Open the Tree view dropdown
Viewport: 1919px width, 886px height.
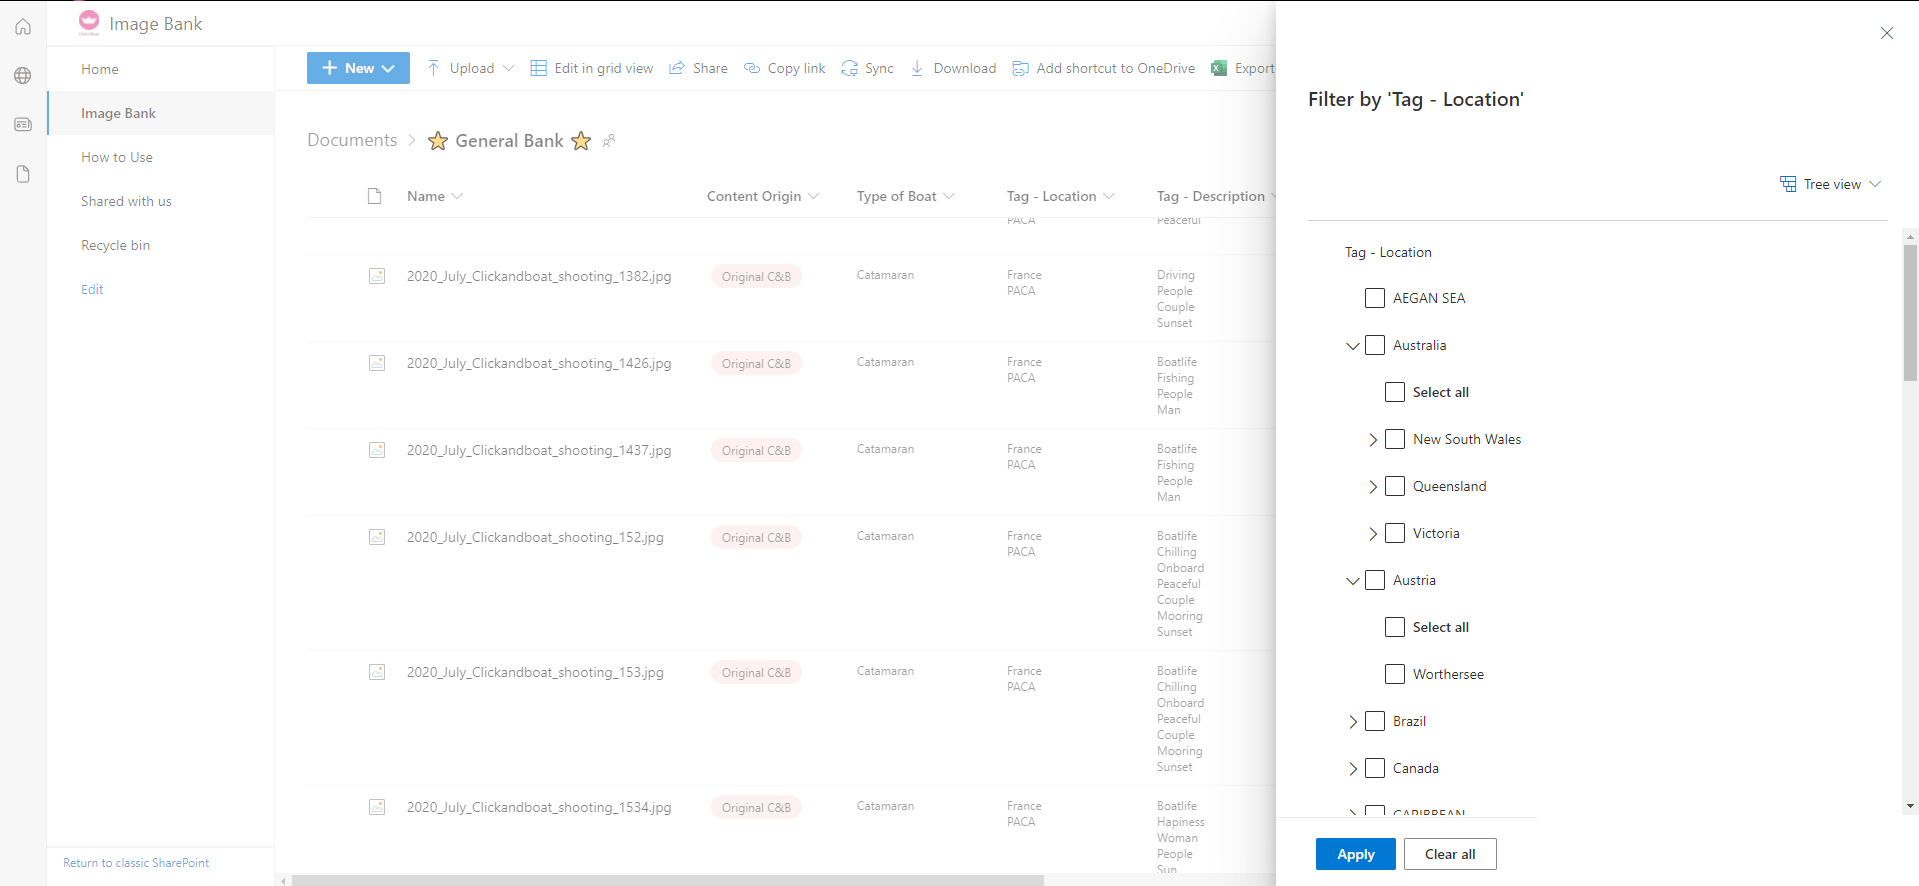[x=1831, y=184]
